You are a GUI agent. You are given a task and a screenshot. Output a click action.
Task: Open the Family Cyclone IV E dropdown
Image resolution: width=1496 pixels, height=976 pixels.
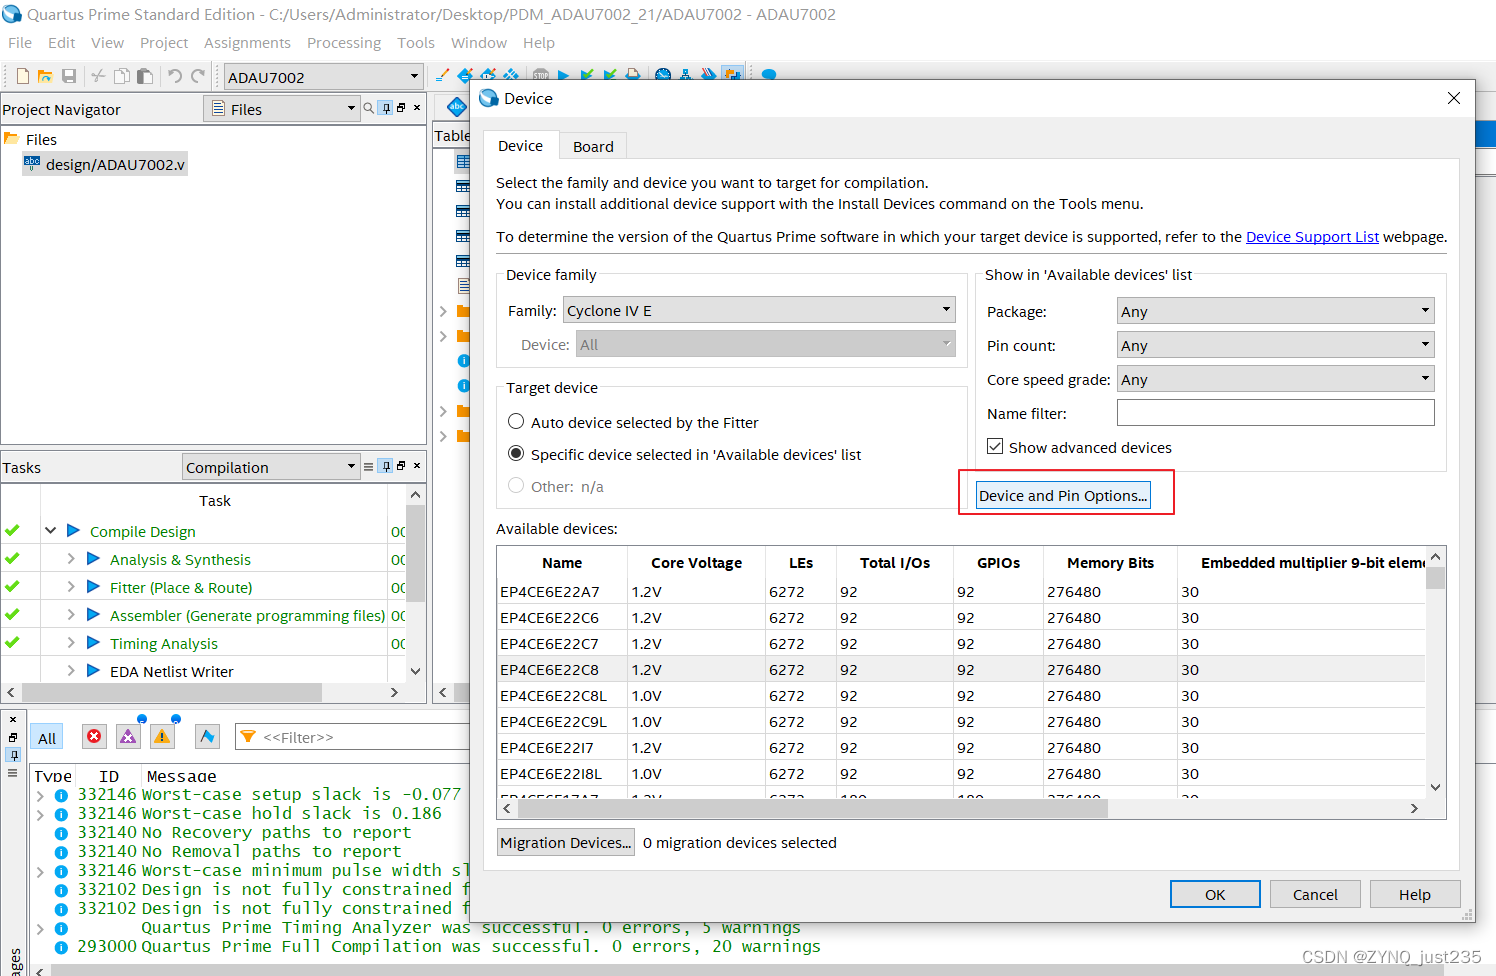(759, 310)
